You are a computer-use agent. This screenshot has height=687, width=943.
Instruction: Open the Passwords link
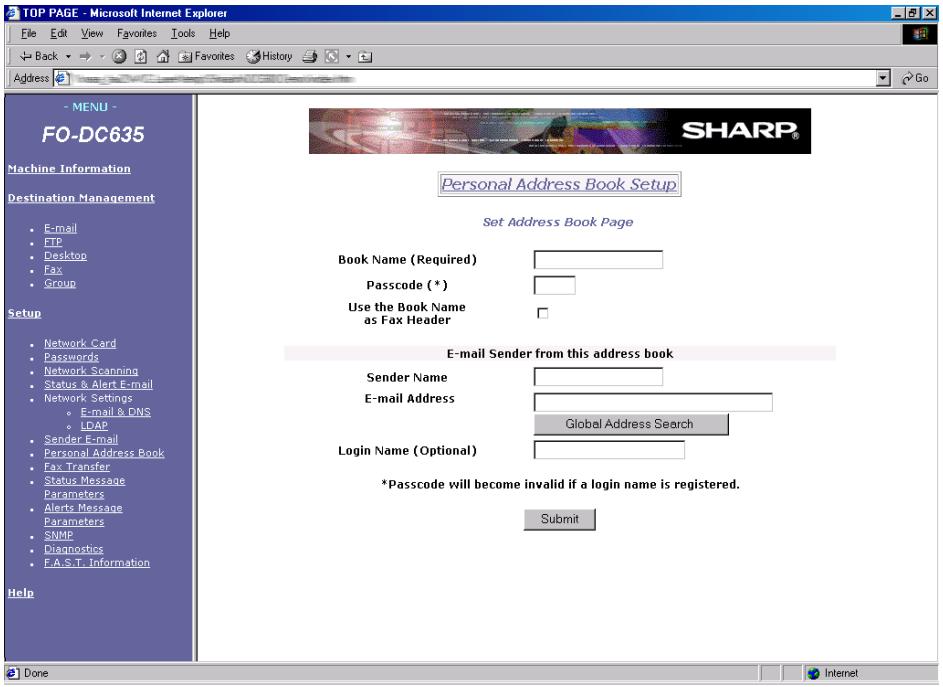71,357
